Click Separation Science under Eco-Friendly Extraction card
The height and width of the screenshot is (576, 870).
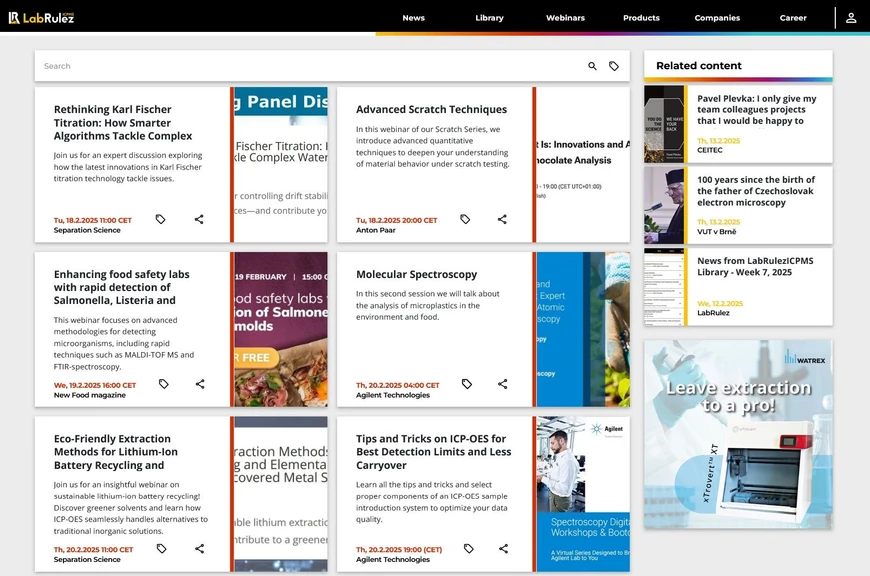[x=87, y=560]
